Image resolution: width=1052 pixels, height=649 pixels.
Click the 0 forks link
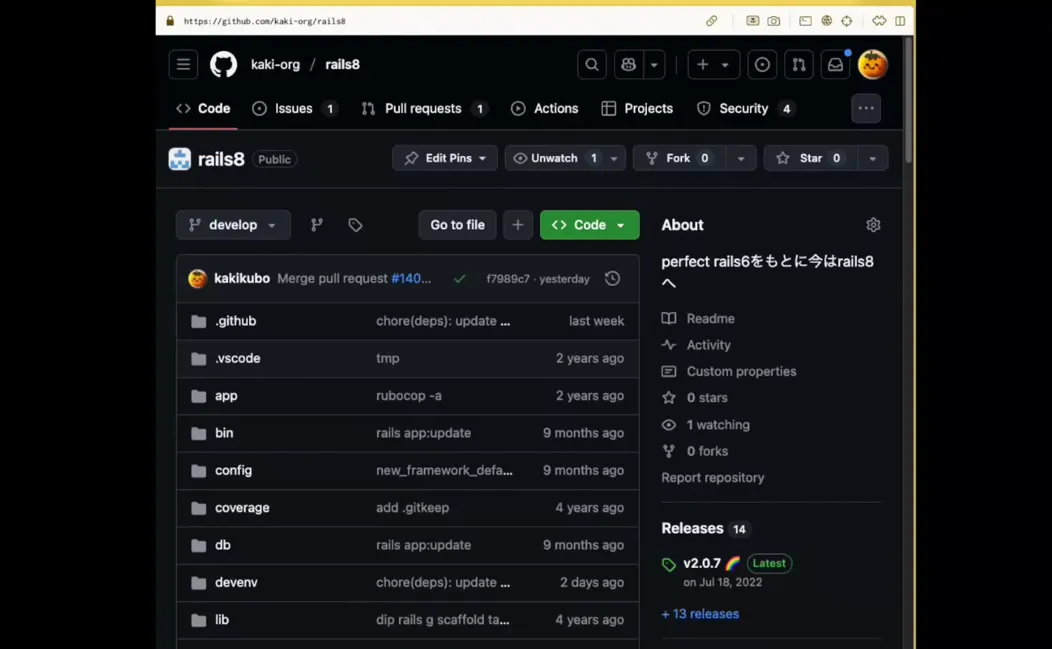click(x=694, y=451)
